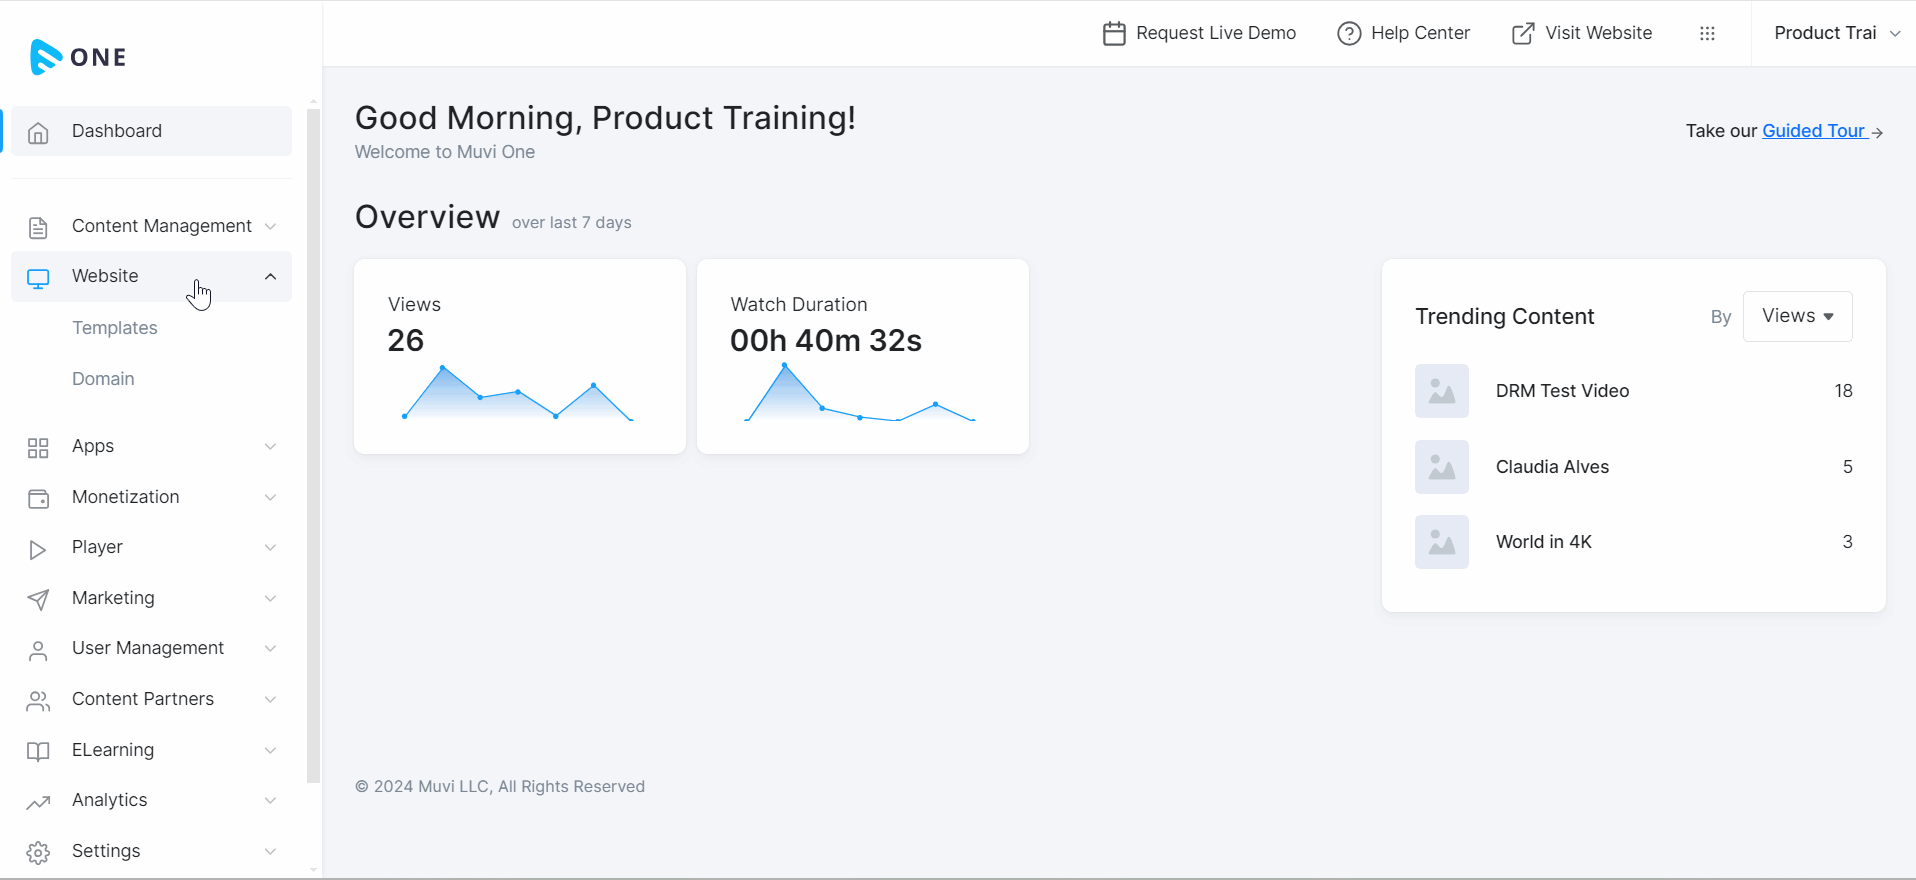The image size is (1916, 880).
Task: Expand the ELearning section chevron
Action: tap(270, 751)
